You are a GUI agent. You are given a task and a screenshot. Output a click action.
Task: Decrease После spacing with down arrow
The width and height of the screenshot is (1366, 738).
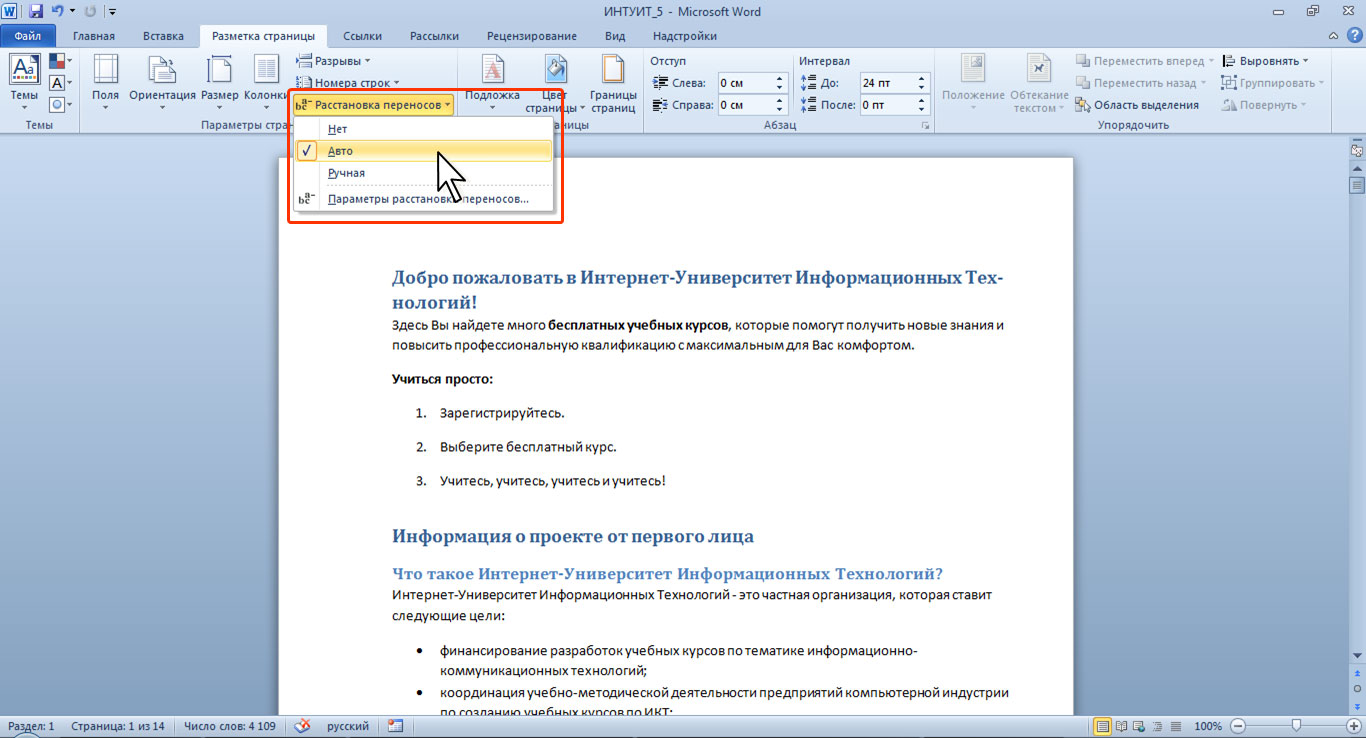[922, 110]
